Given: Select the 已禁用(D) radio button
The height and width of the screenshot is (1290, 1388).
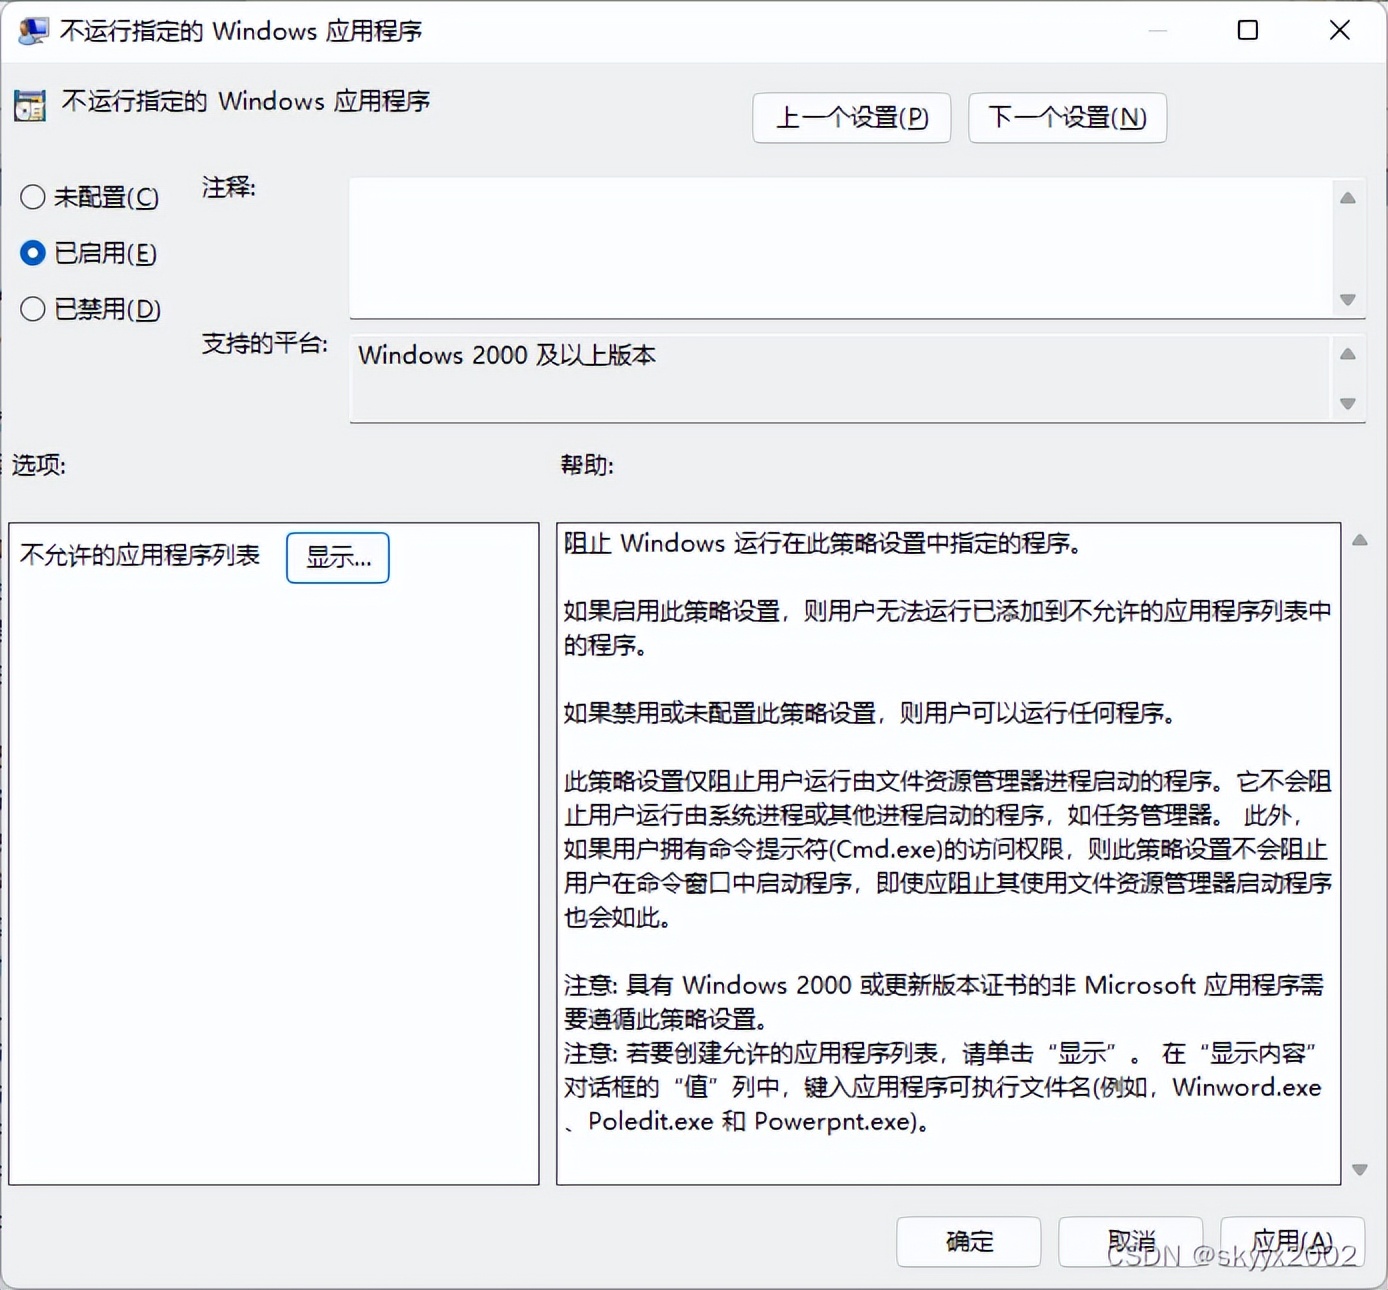Looking at the screenshot, I should pyautogui.click(x=33, y=309).
